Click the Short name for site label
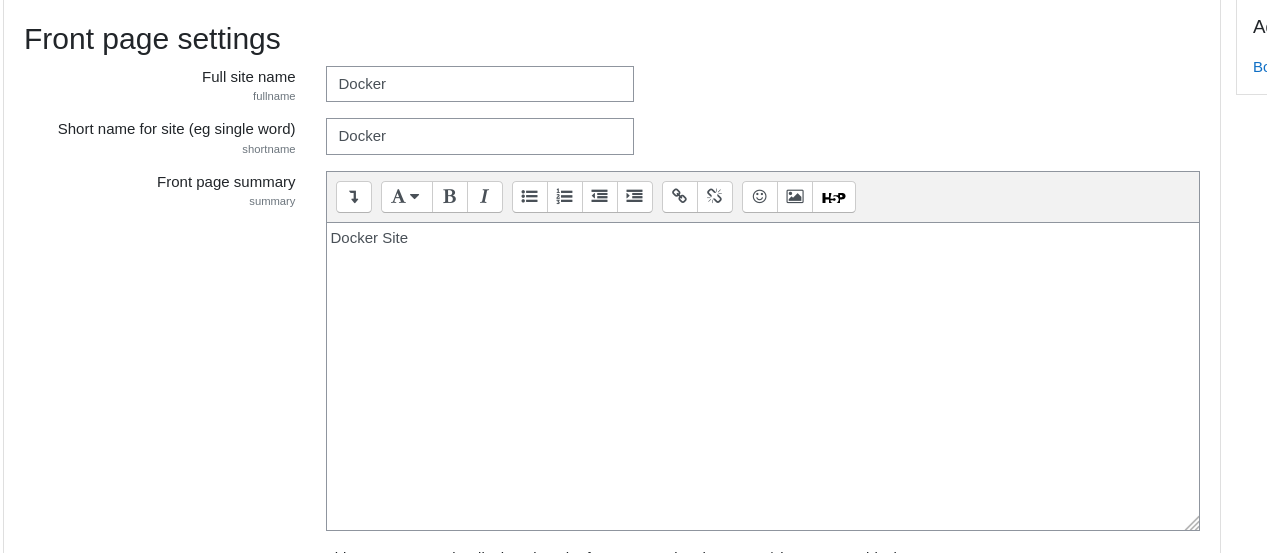Screen dimensions: 1267x553 coord(177,129)
